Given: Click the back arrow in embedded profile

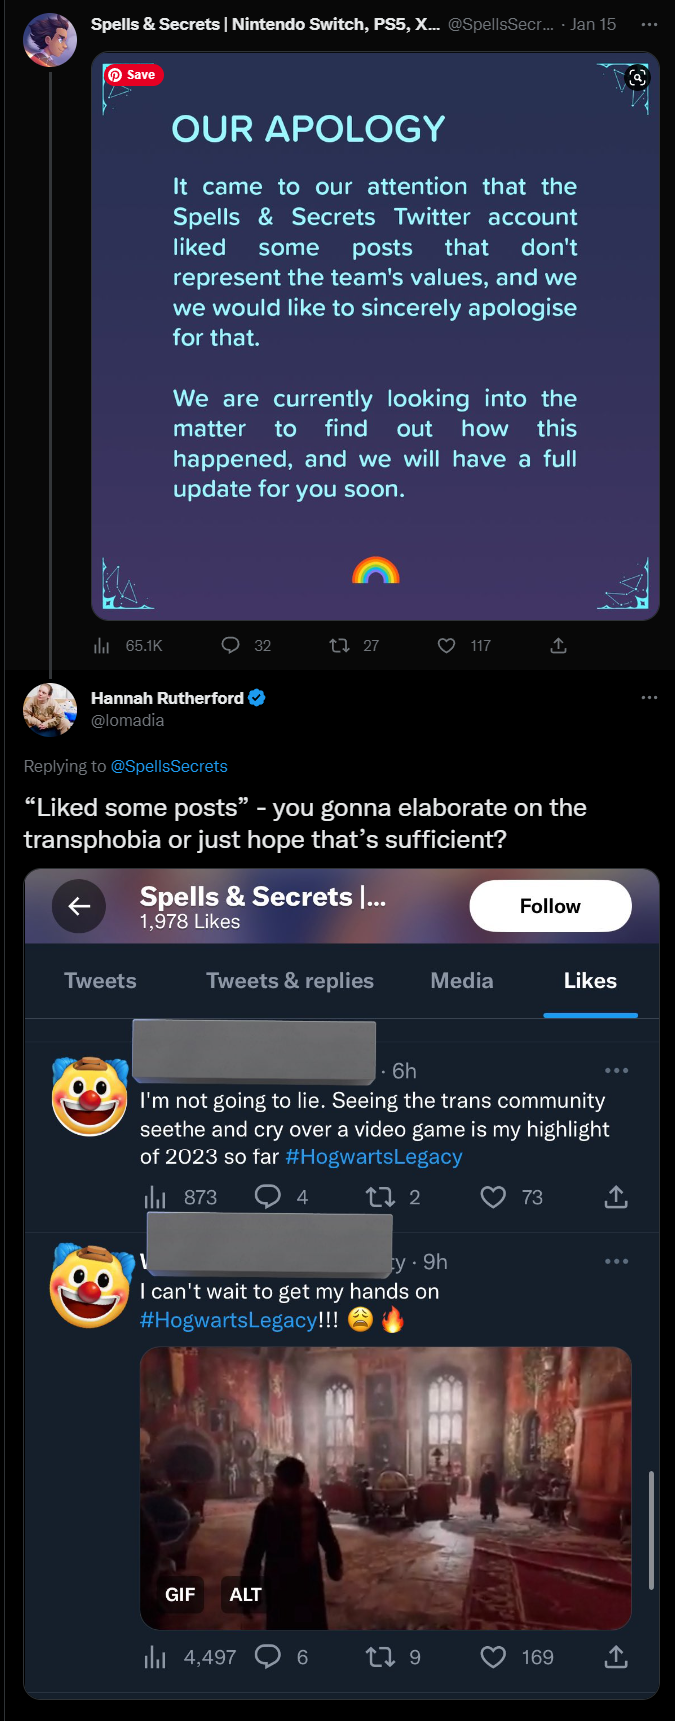Looking at the screenshot, I should point(79,906).
